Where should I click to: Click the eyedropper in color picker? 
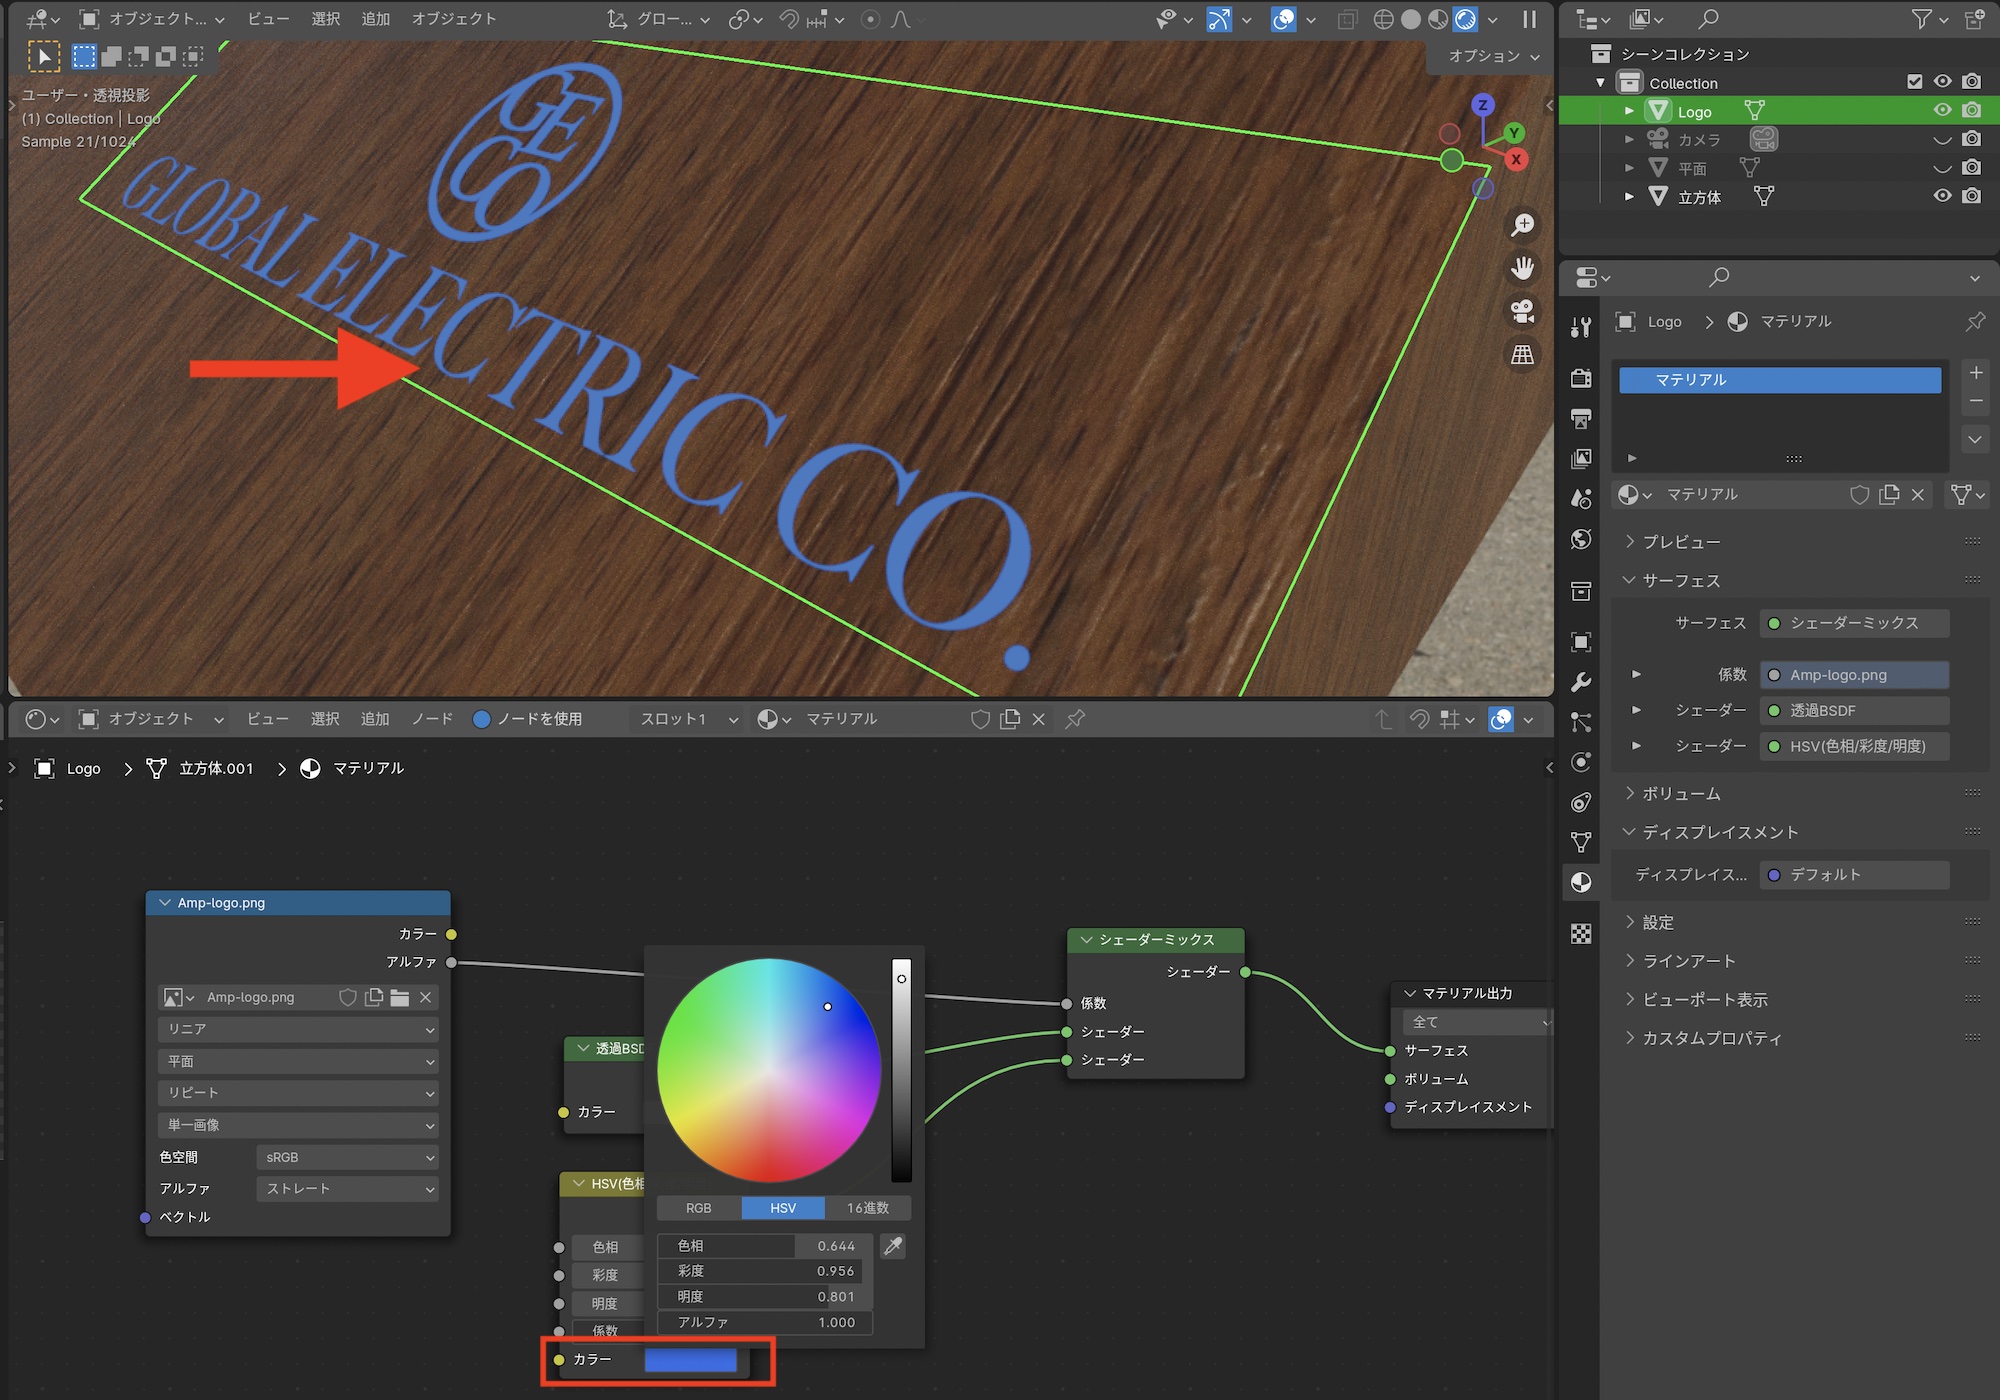click(893, 1246)
